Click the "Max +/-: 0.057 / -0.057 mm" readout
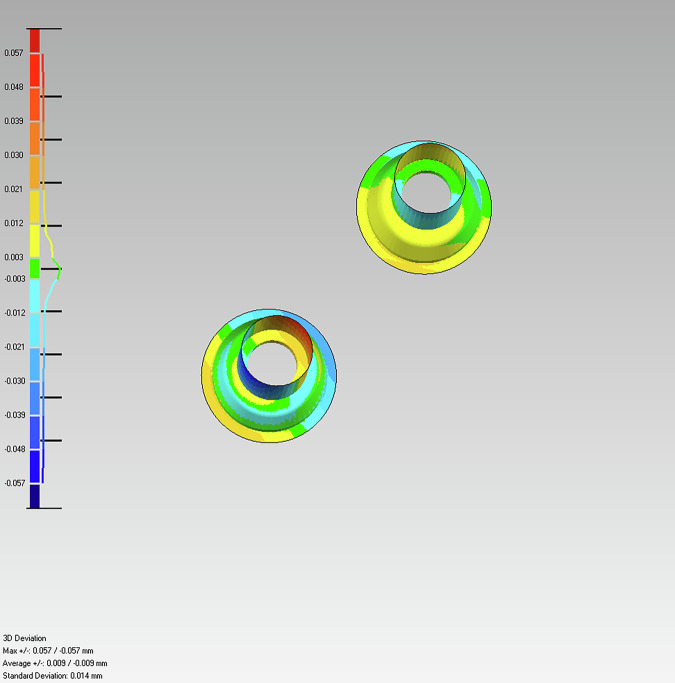The width and height of the screenshot is (675, 683). click(x=48, y=651)
